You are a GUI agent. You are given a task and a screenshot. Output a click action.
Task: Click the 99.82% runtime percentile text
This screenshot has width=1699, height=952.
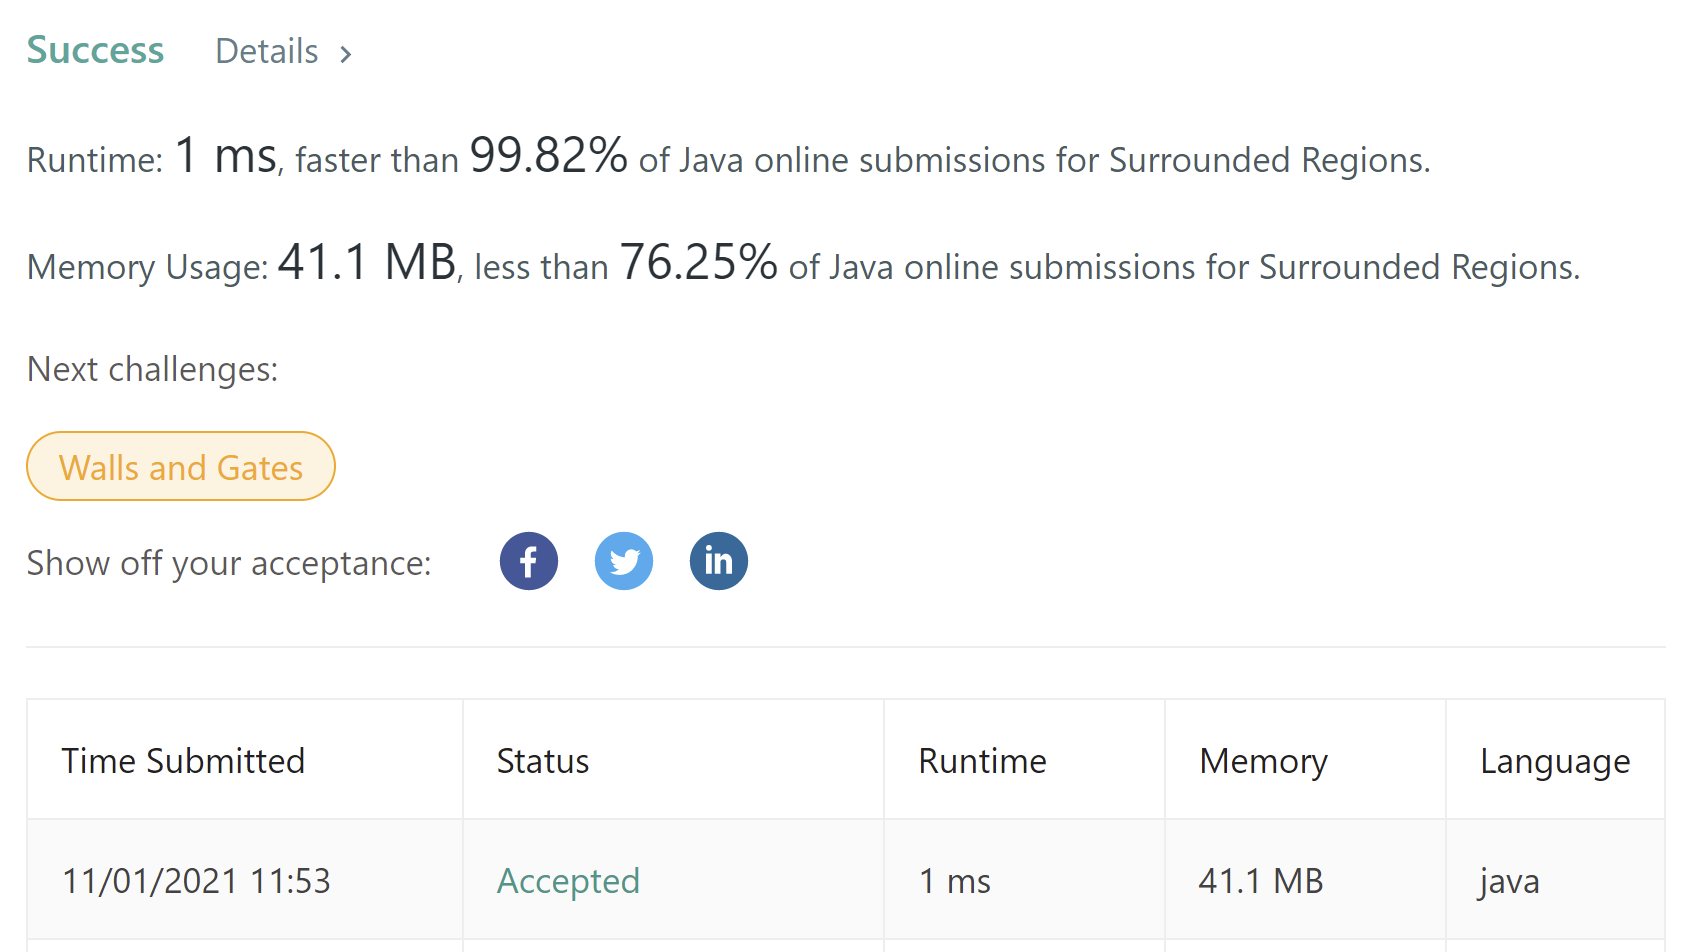tap(548, 156)
